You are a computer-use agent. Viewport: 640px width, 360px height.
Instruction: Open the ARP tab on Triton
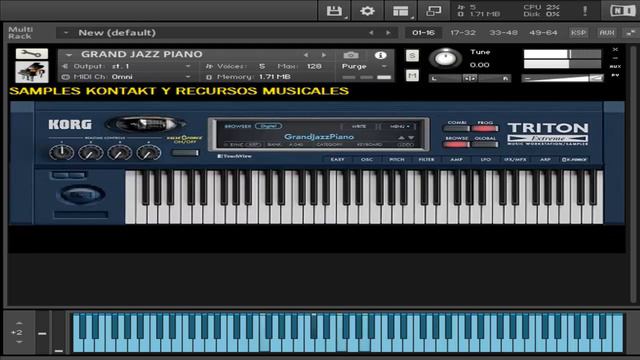pos(545,160)
